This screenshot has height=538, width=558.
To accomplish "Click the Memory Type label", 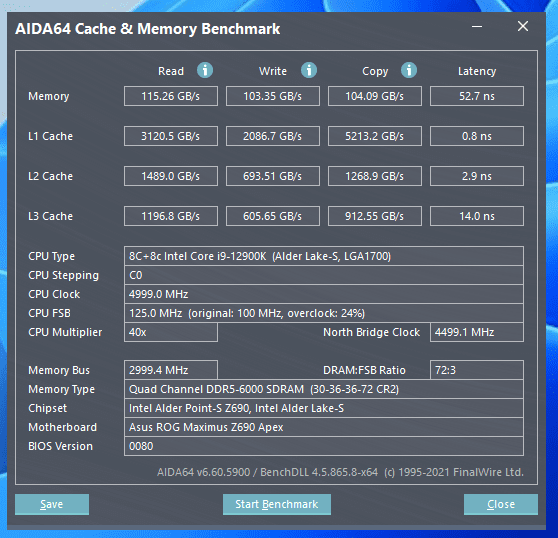I will 62,390.
